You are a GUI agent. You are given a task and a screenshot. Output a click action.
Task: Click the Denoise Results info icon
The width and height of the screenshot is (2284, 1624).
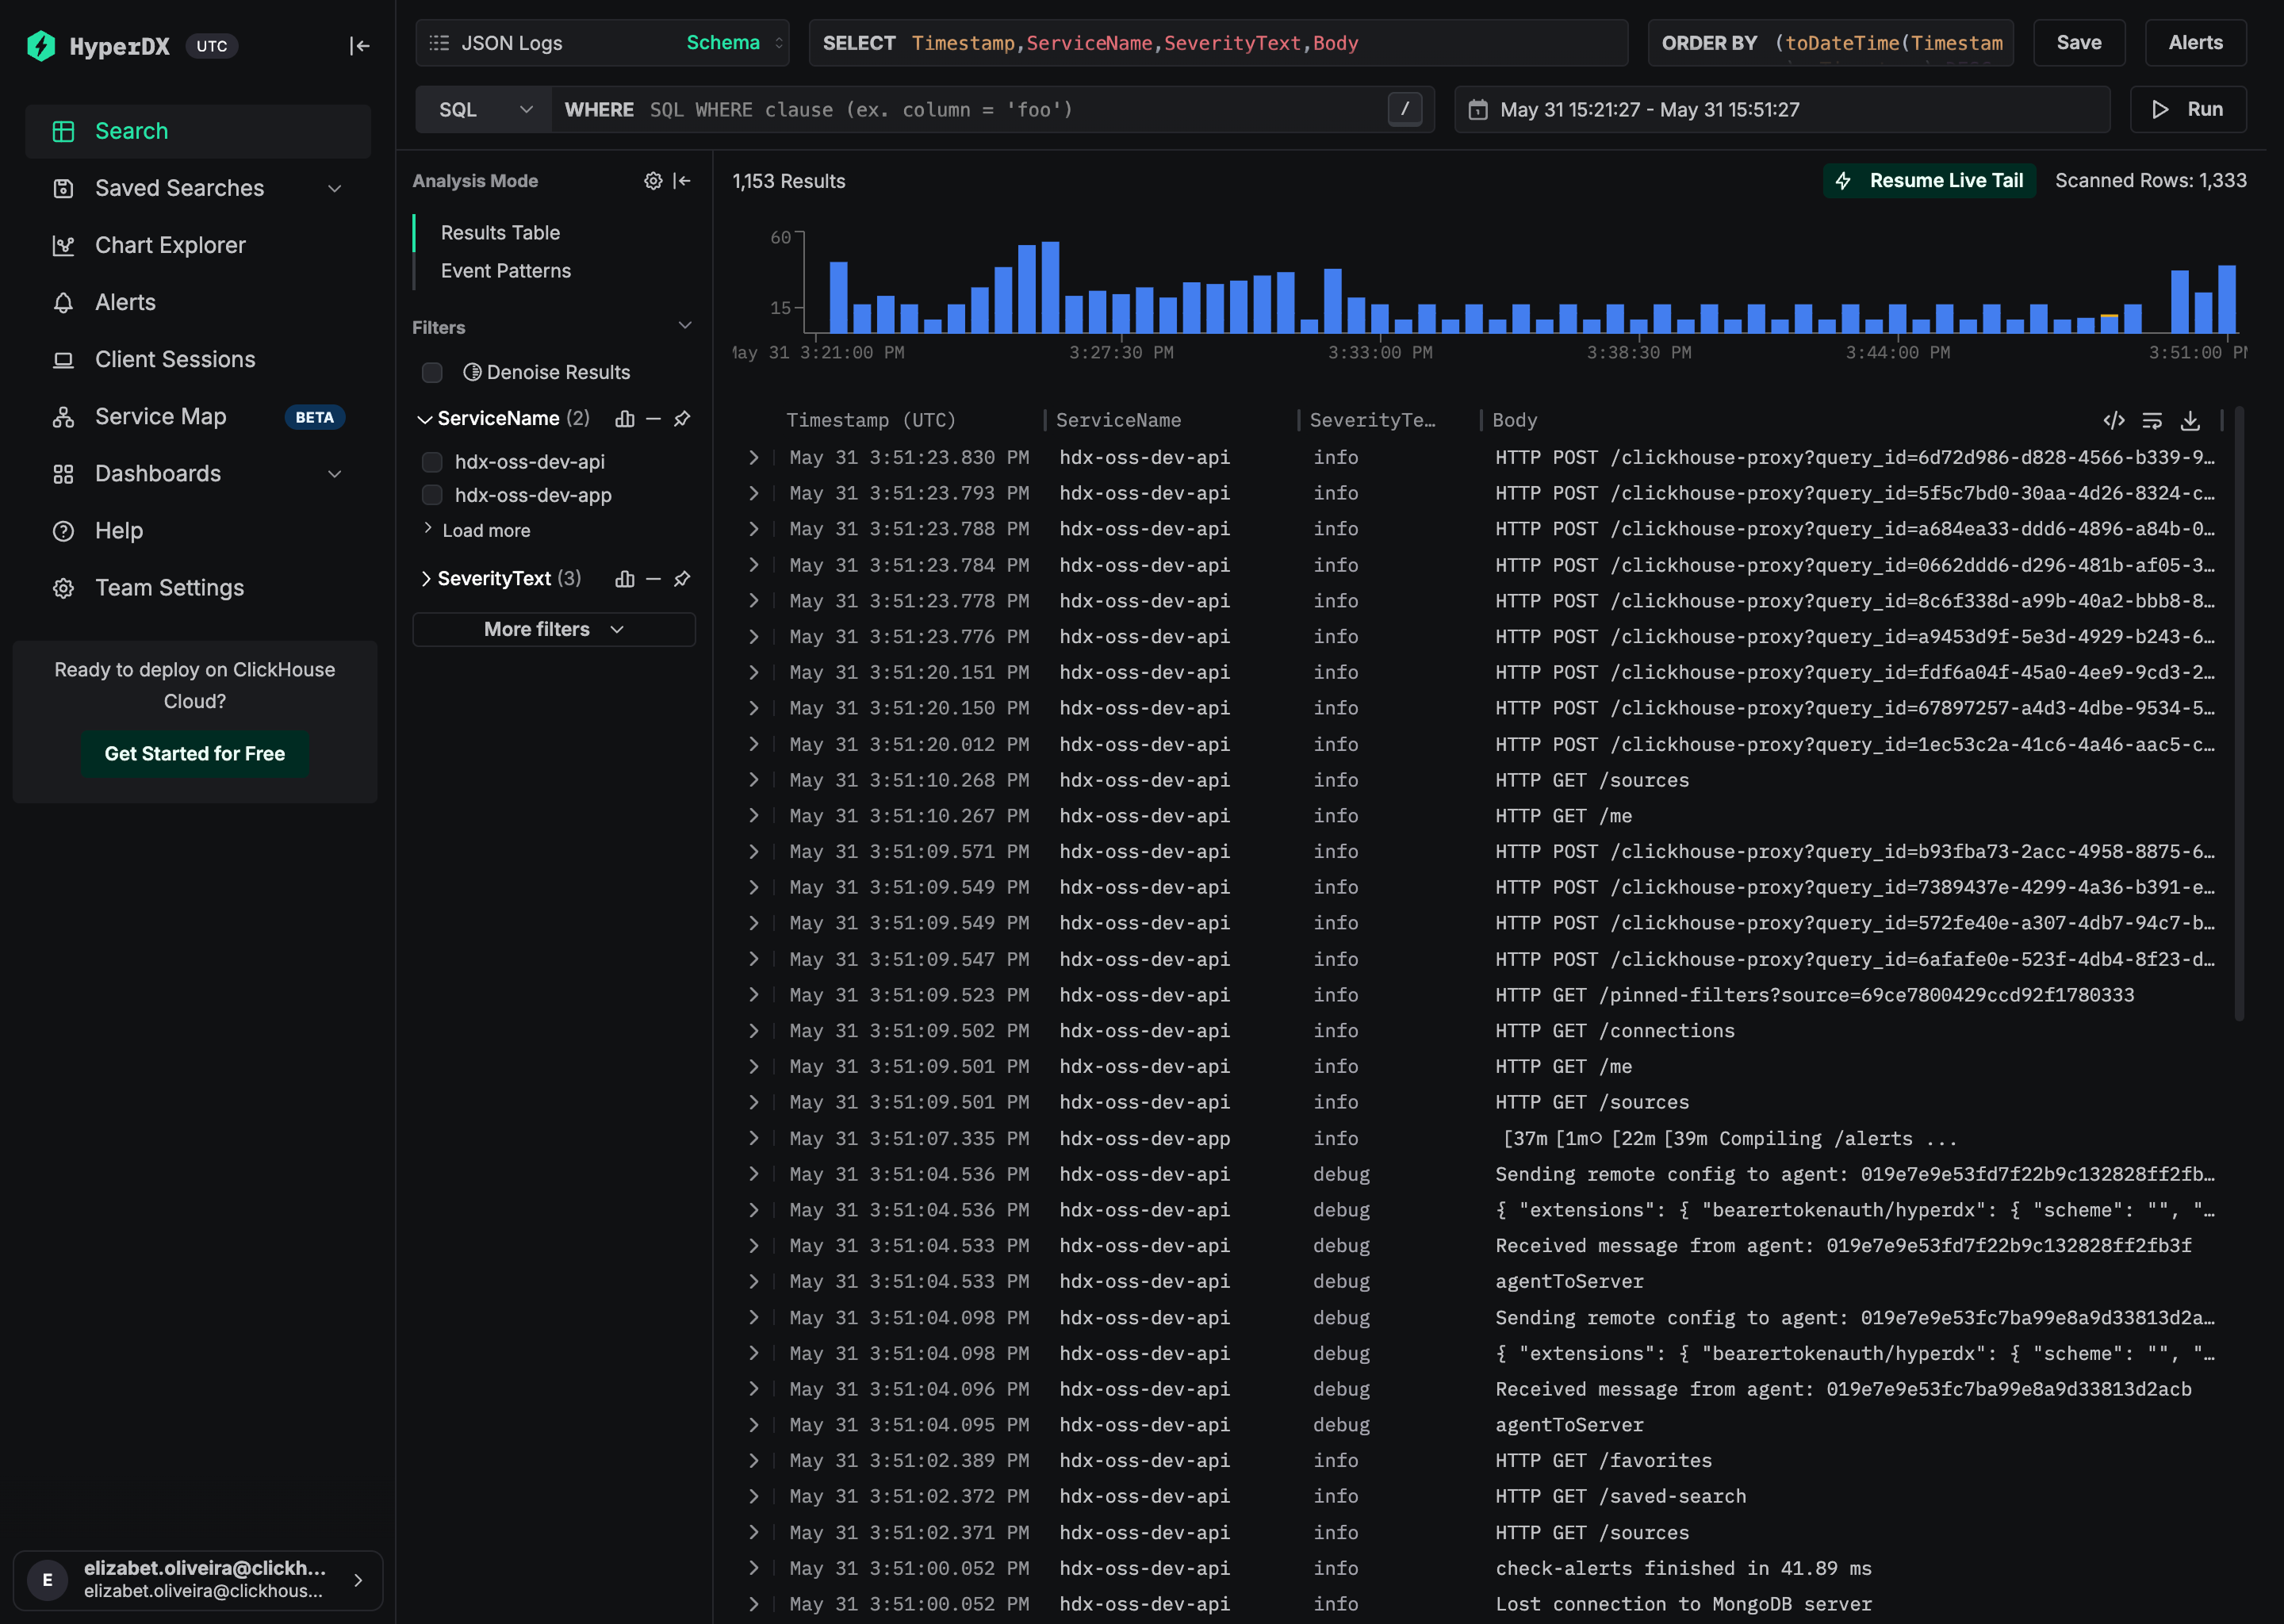pyautogui.click(x=472, y=372)
